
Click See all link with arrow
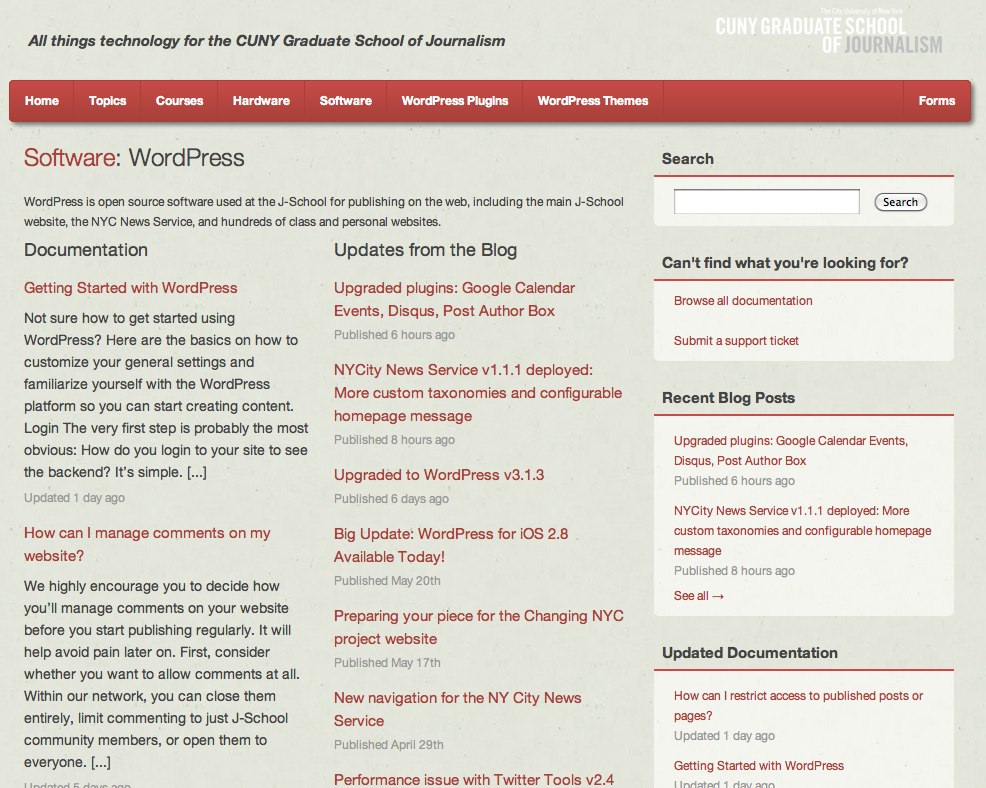coord(699,596)
